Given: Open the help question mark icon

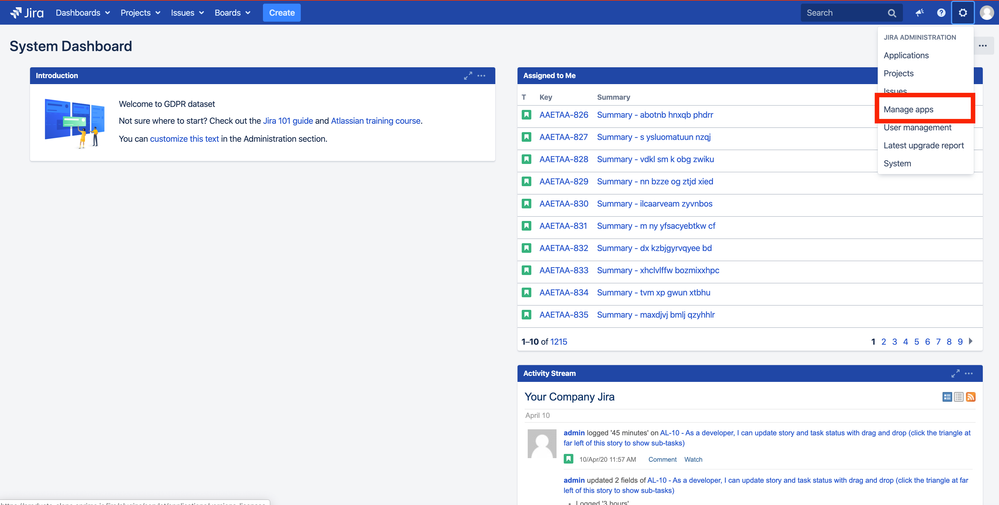Looking at the screenshot, I should 941,13.
